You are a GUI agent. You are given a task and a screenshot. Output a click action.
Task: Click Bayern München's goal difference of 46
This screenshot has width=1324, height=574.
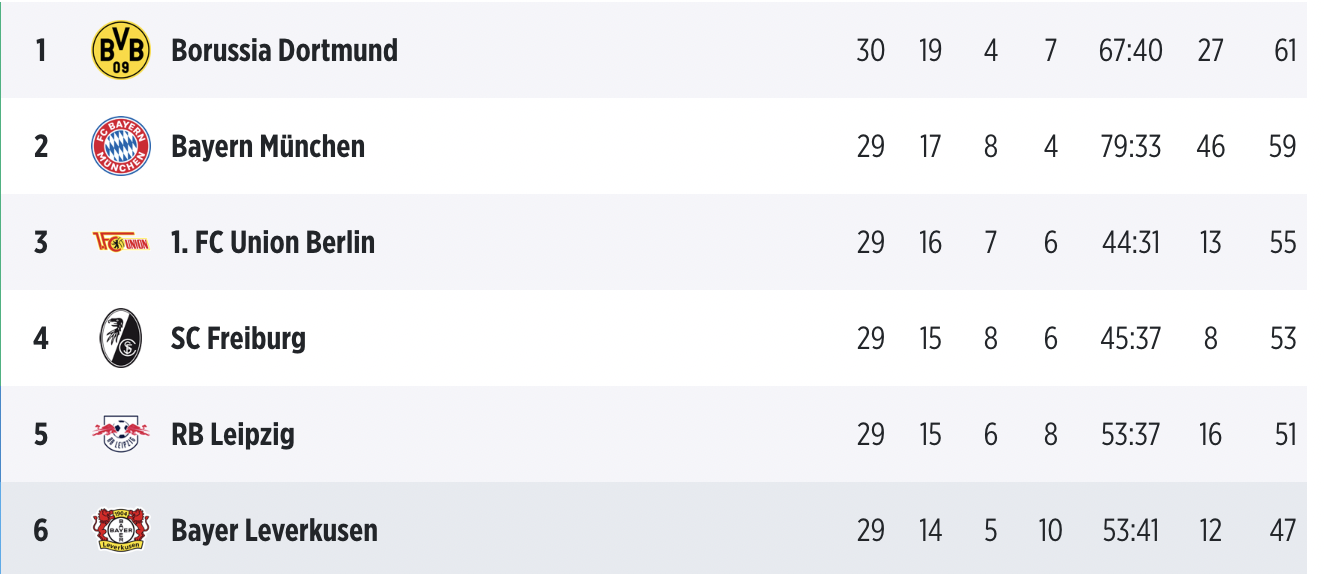(x=1210, y=146)
